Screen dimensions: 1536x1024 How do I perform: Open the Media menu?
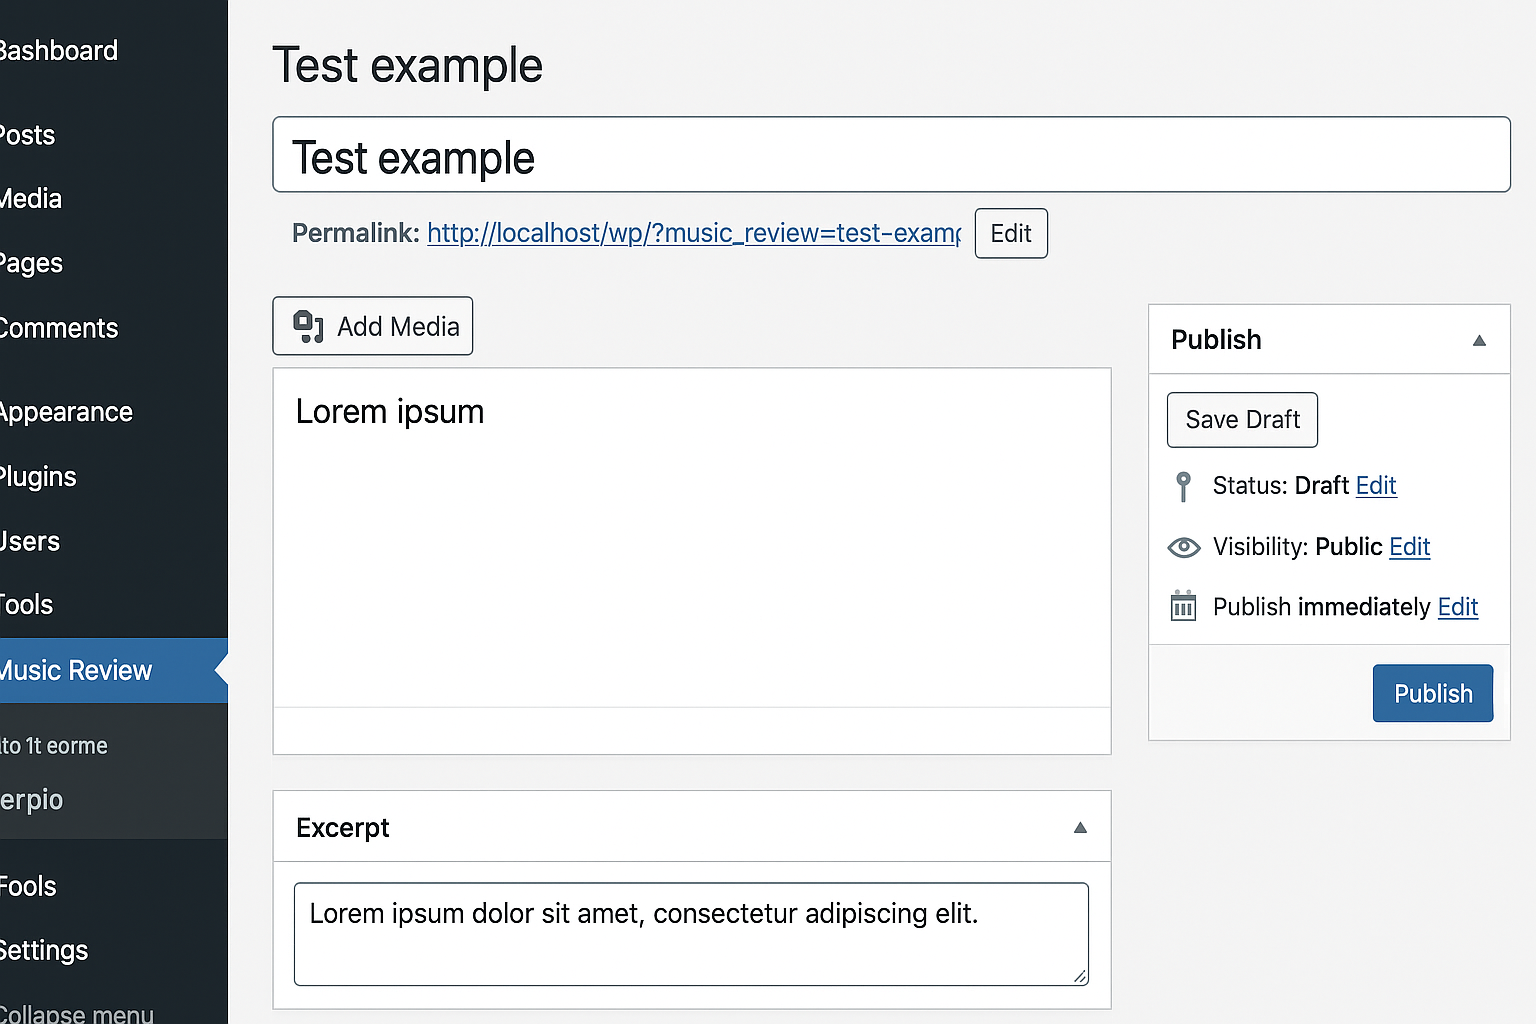(x=30, y=198)
